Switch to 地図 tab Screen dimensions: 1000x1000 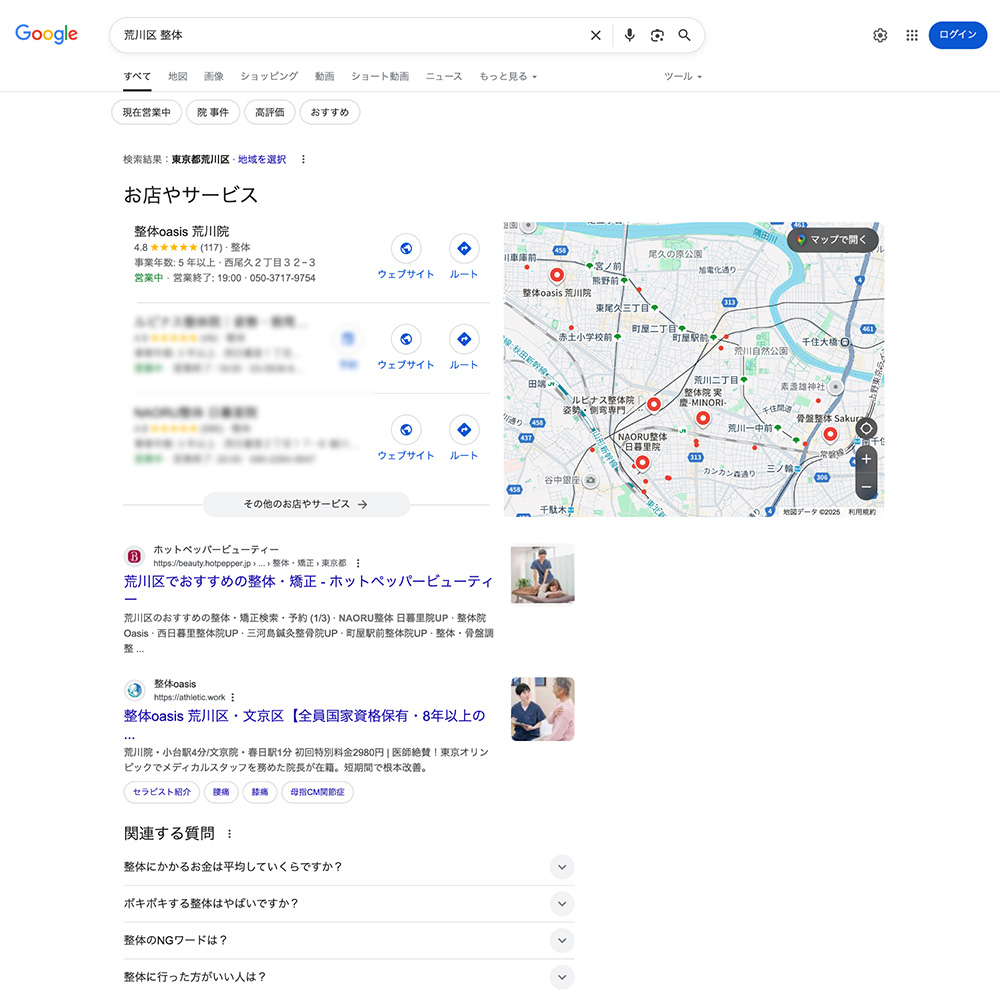(178, 77)
